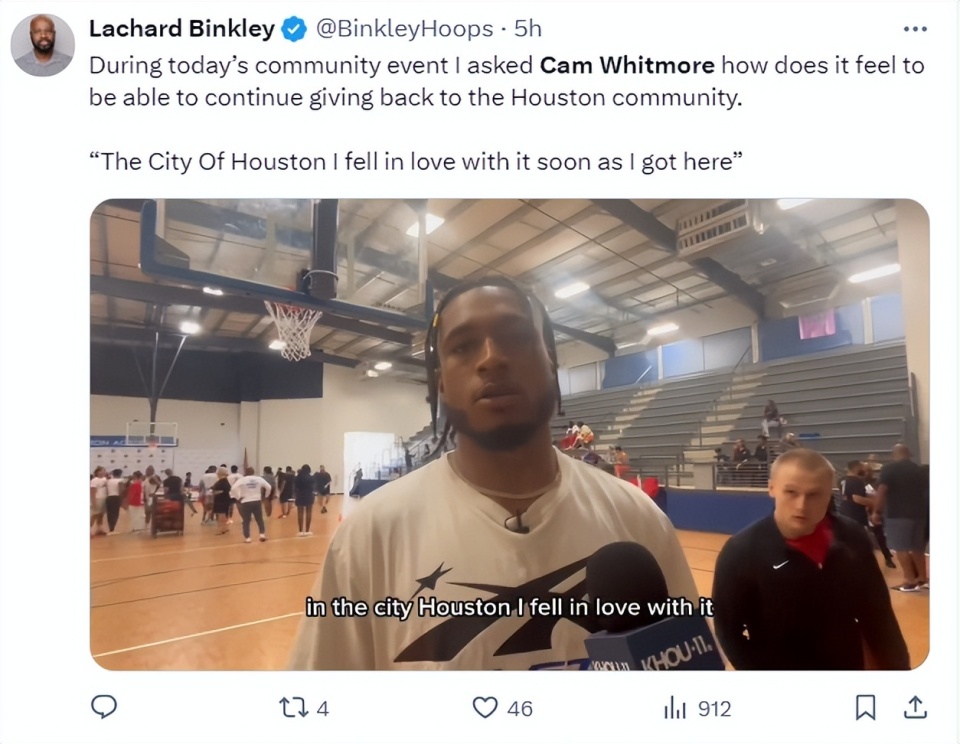The height and width of the screenshot is (744, 960).
Task: Play the Cam Whitmore interview video
Action: (x=509, y=434)
